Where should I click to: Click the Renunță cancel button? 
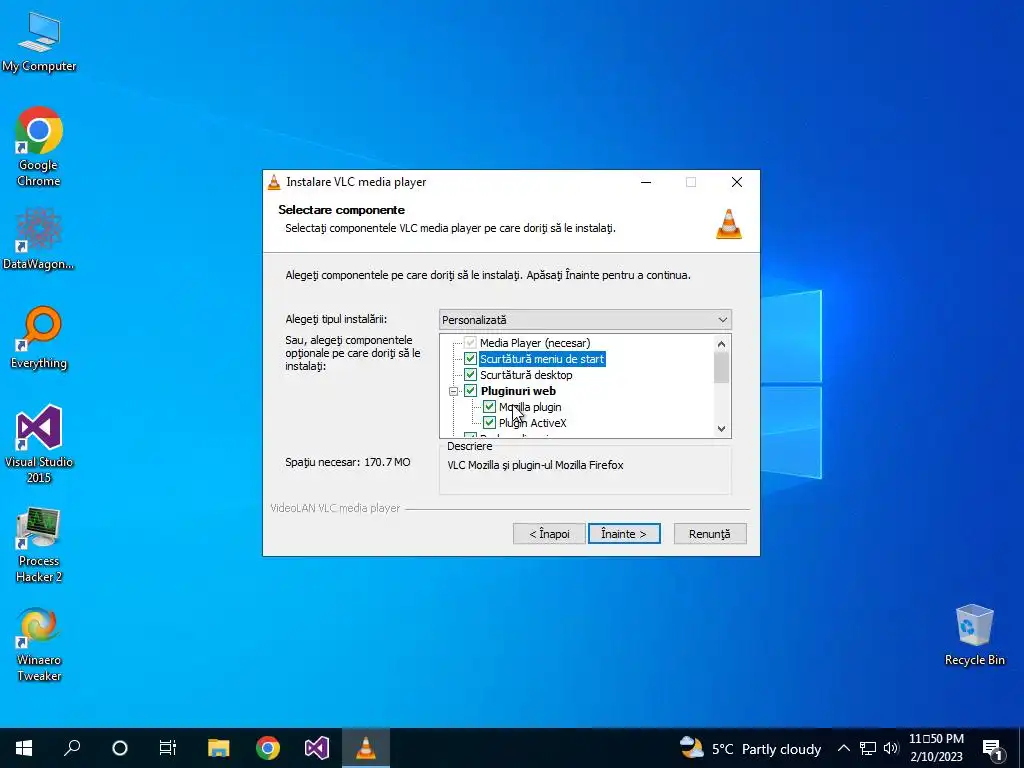710,534
